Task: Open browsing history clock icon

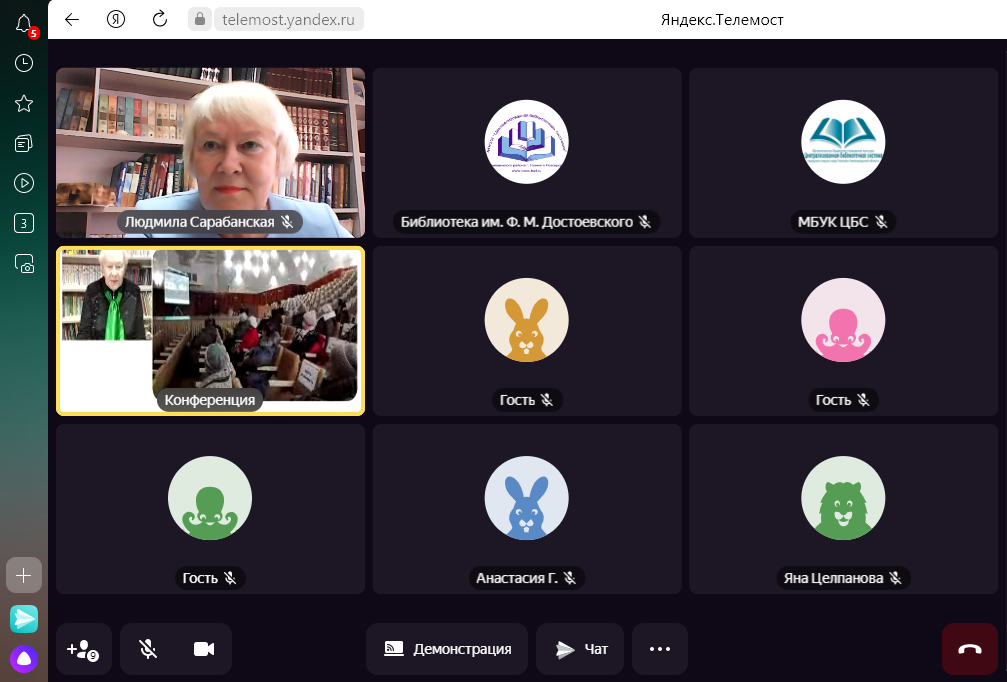Action: (24, 63)
